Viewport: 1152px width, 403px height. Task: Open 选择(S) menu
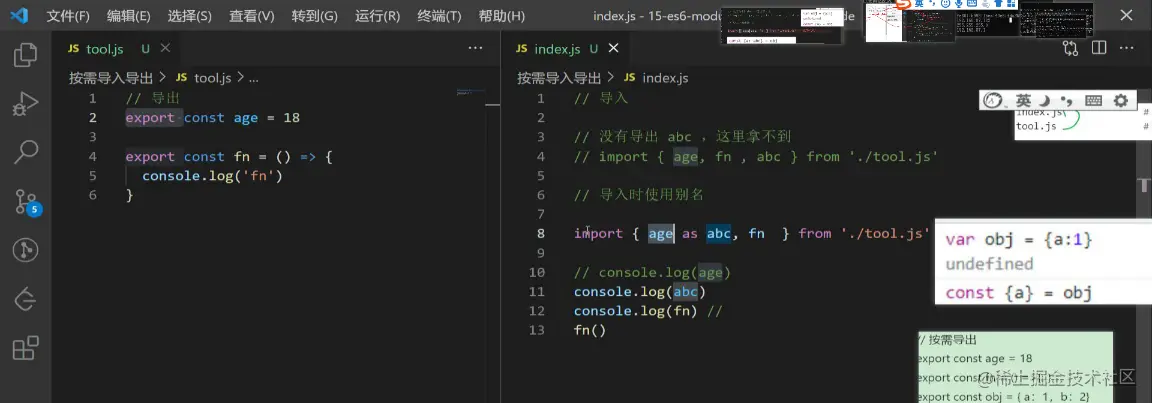(190, 15)
